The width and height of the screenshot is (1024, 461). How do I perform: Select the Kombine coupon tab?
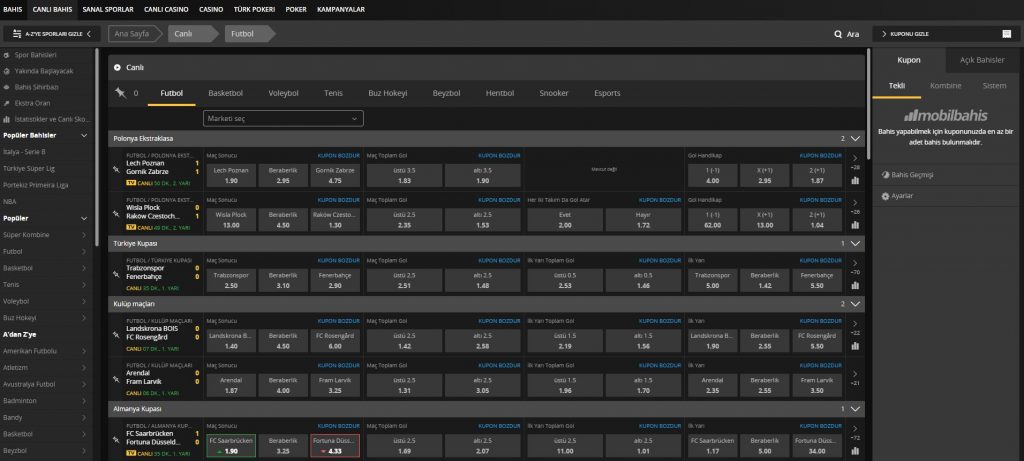(946, 86)
